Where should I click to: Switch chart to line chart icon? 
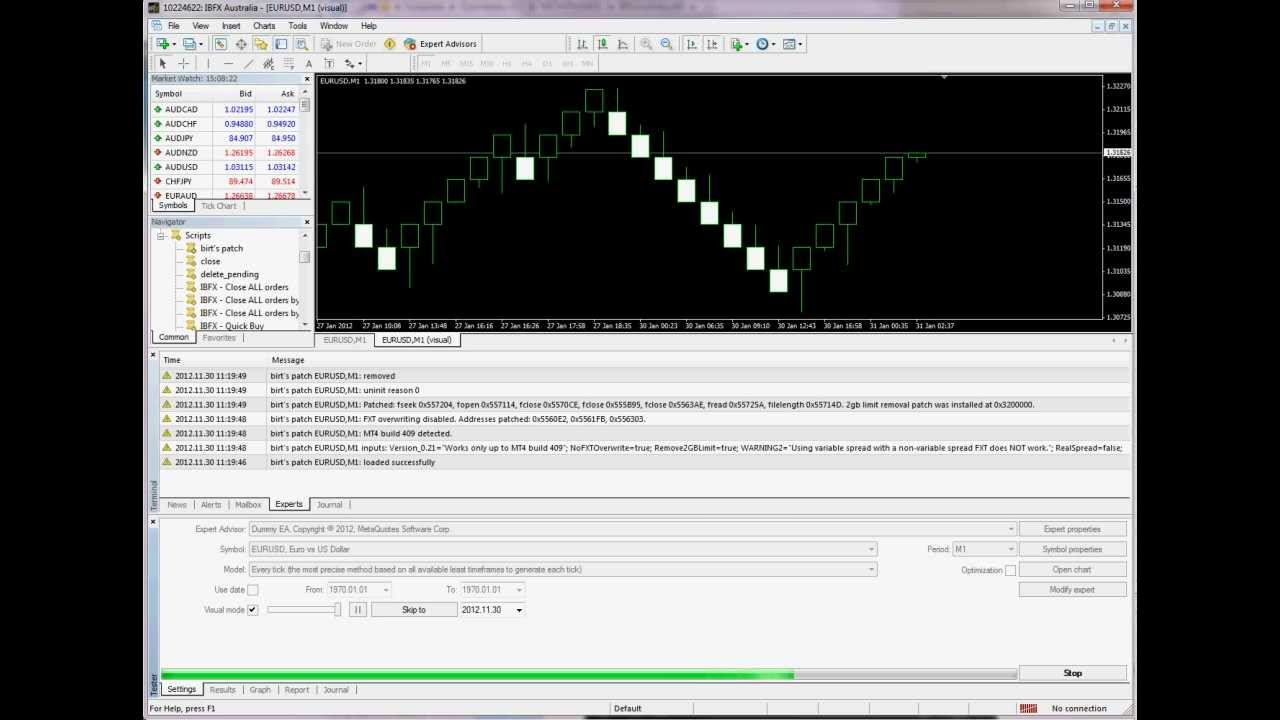(623, 44)
